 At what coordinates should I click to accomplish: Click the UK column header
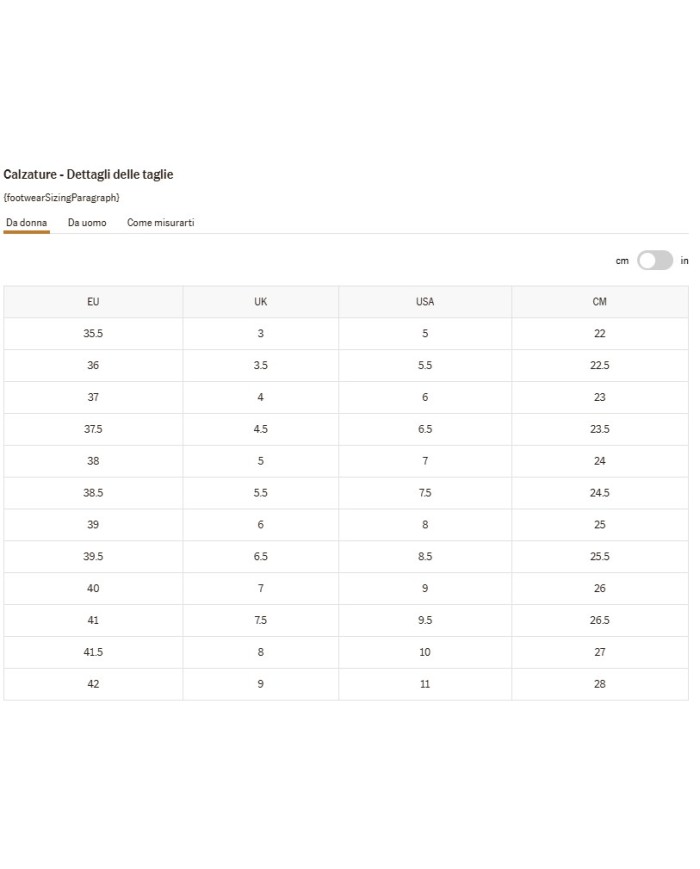pyautogui.click(x=261, y=302)
